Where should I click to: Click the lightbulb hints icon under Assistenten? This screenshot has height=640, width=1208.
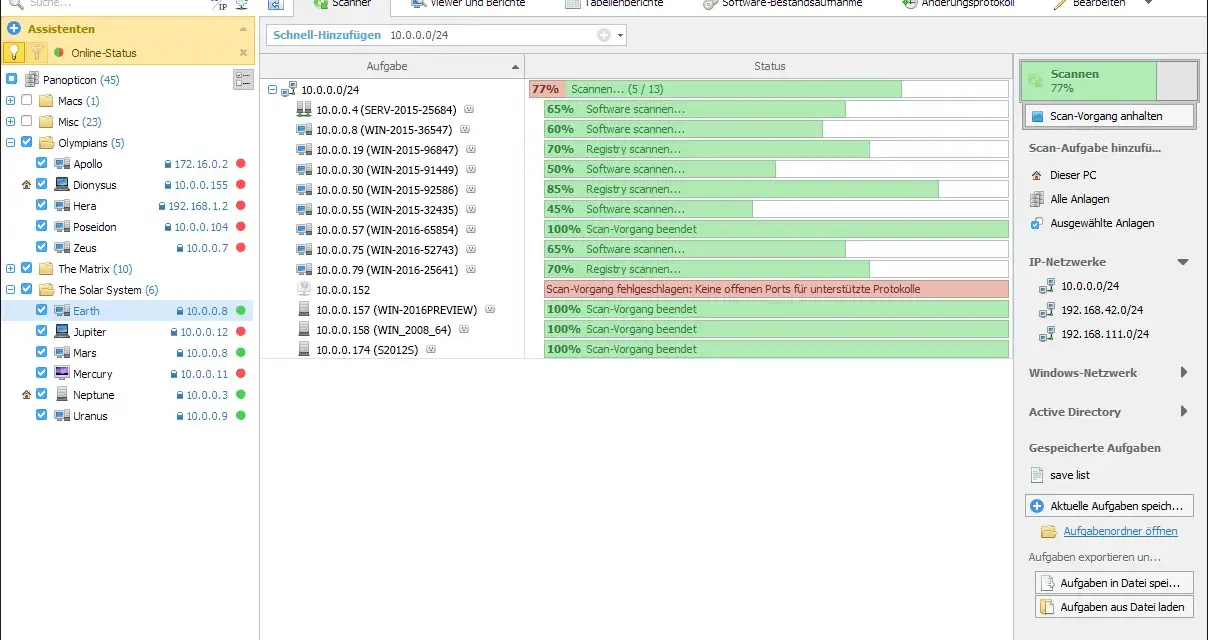14,52
